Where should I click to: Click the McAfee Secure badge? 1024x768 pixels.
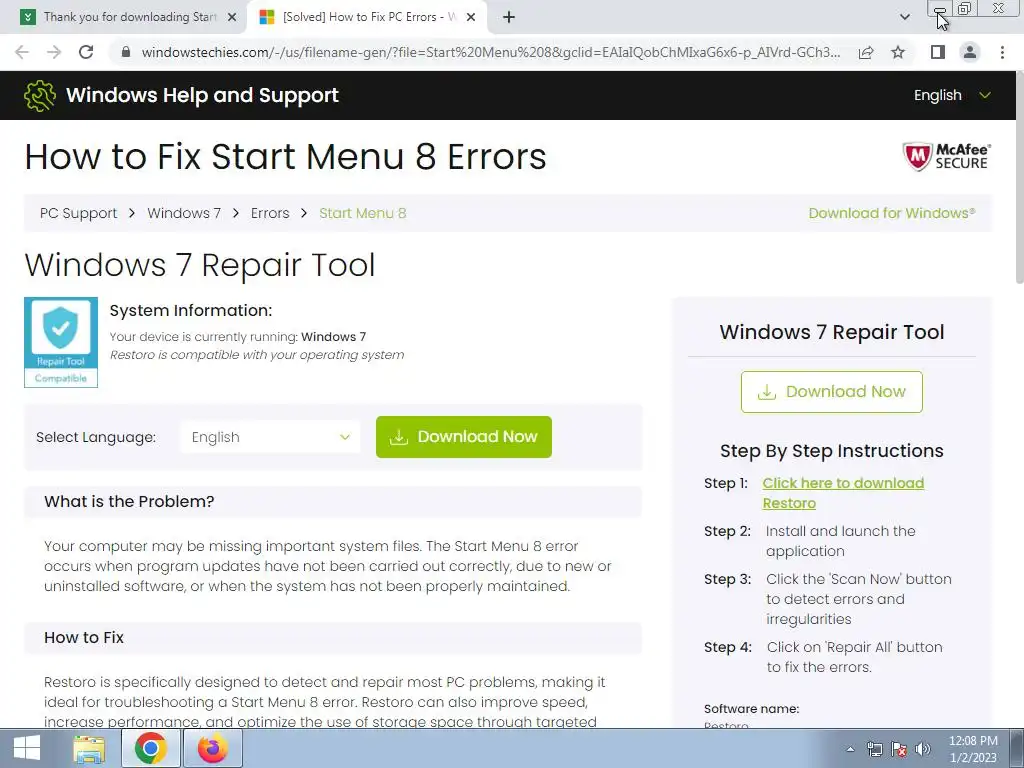[947, 157]
